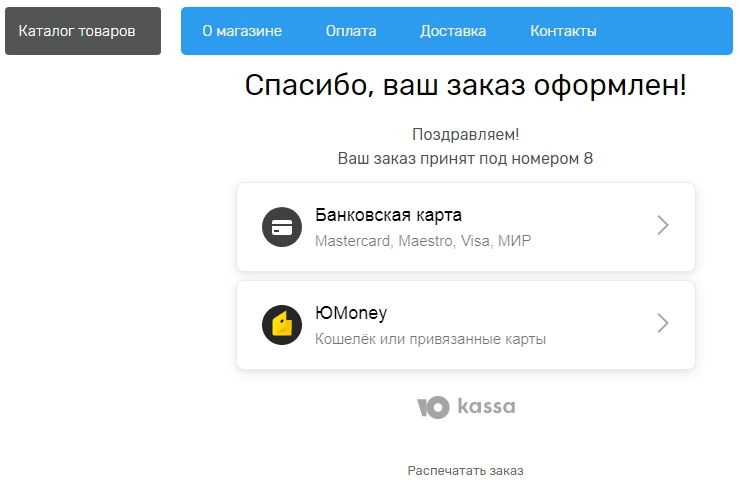The height and width of the screenshot is (484, 740).
Task: Click the 'Mastercard, Maestro, Visa, МИР' subtitle
Action: 423,241
